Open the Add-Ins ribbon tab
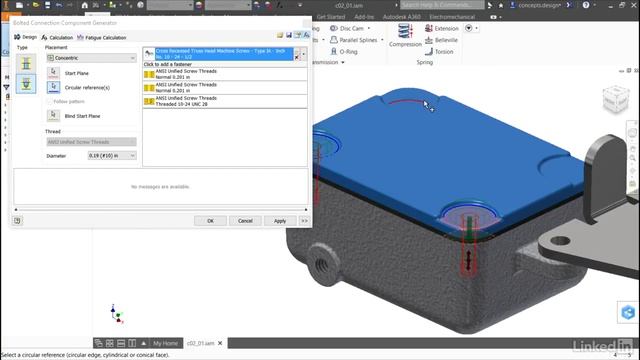Viewport: 640px width, 360px height. [364, 17]
